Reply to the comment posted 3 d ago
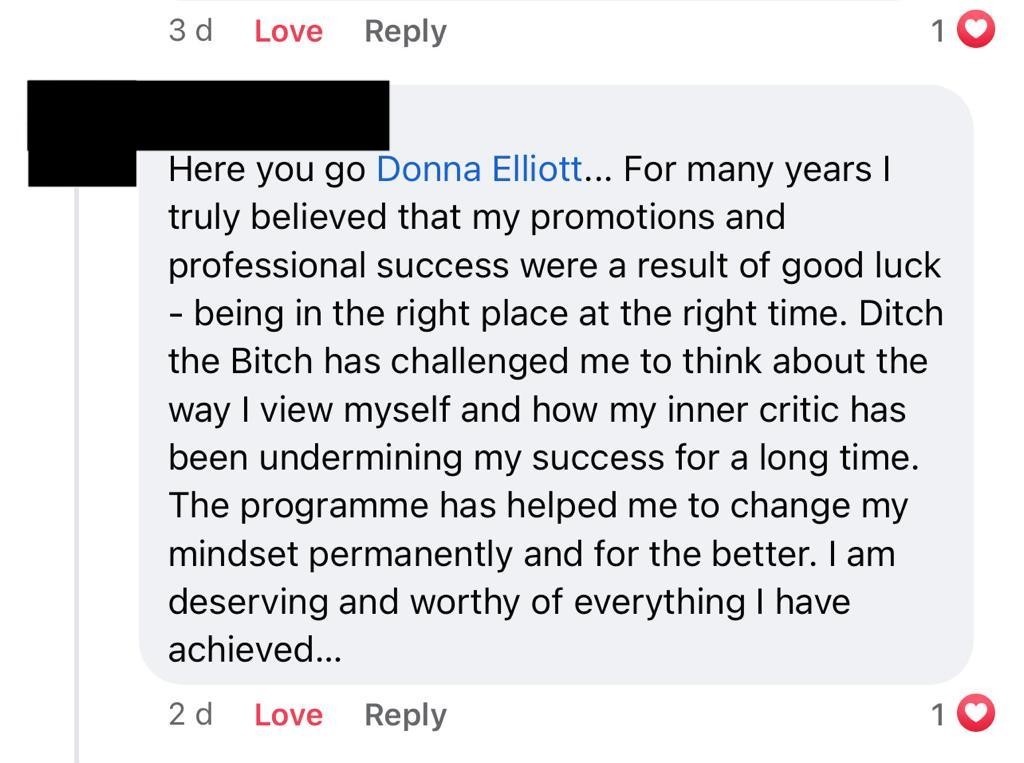 click(405, 31)
